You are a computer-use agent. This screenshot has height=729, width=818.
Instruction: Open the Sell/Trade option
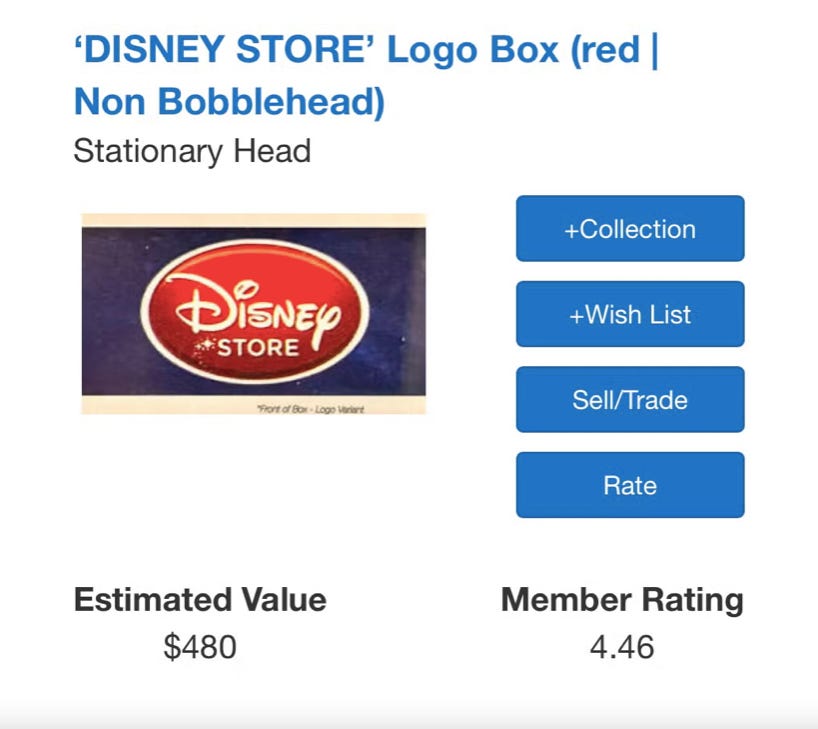pos(630,400)
